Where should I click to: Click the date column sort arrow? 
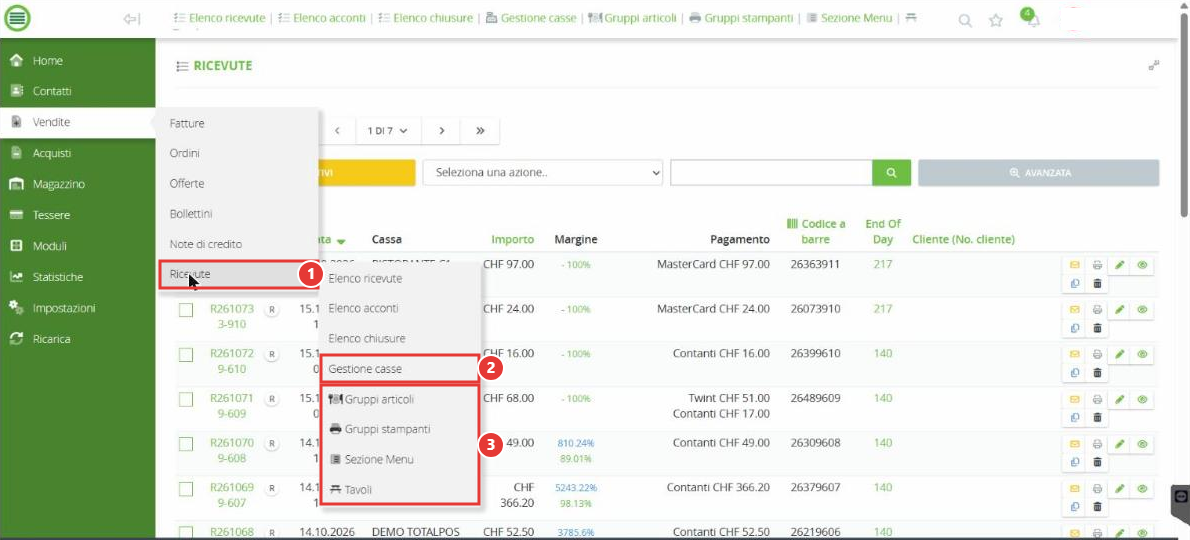coord(341,241)
